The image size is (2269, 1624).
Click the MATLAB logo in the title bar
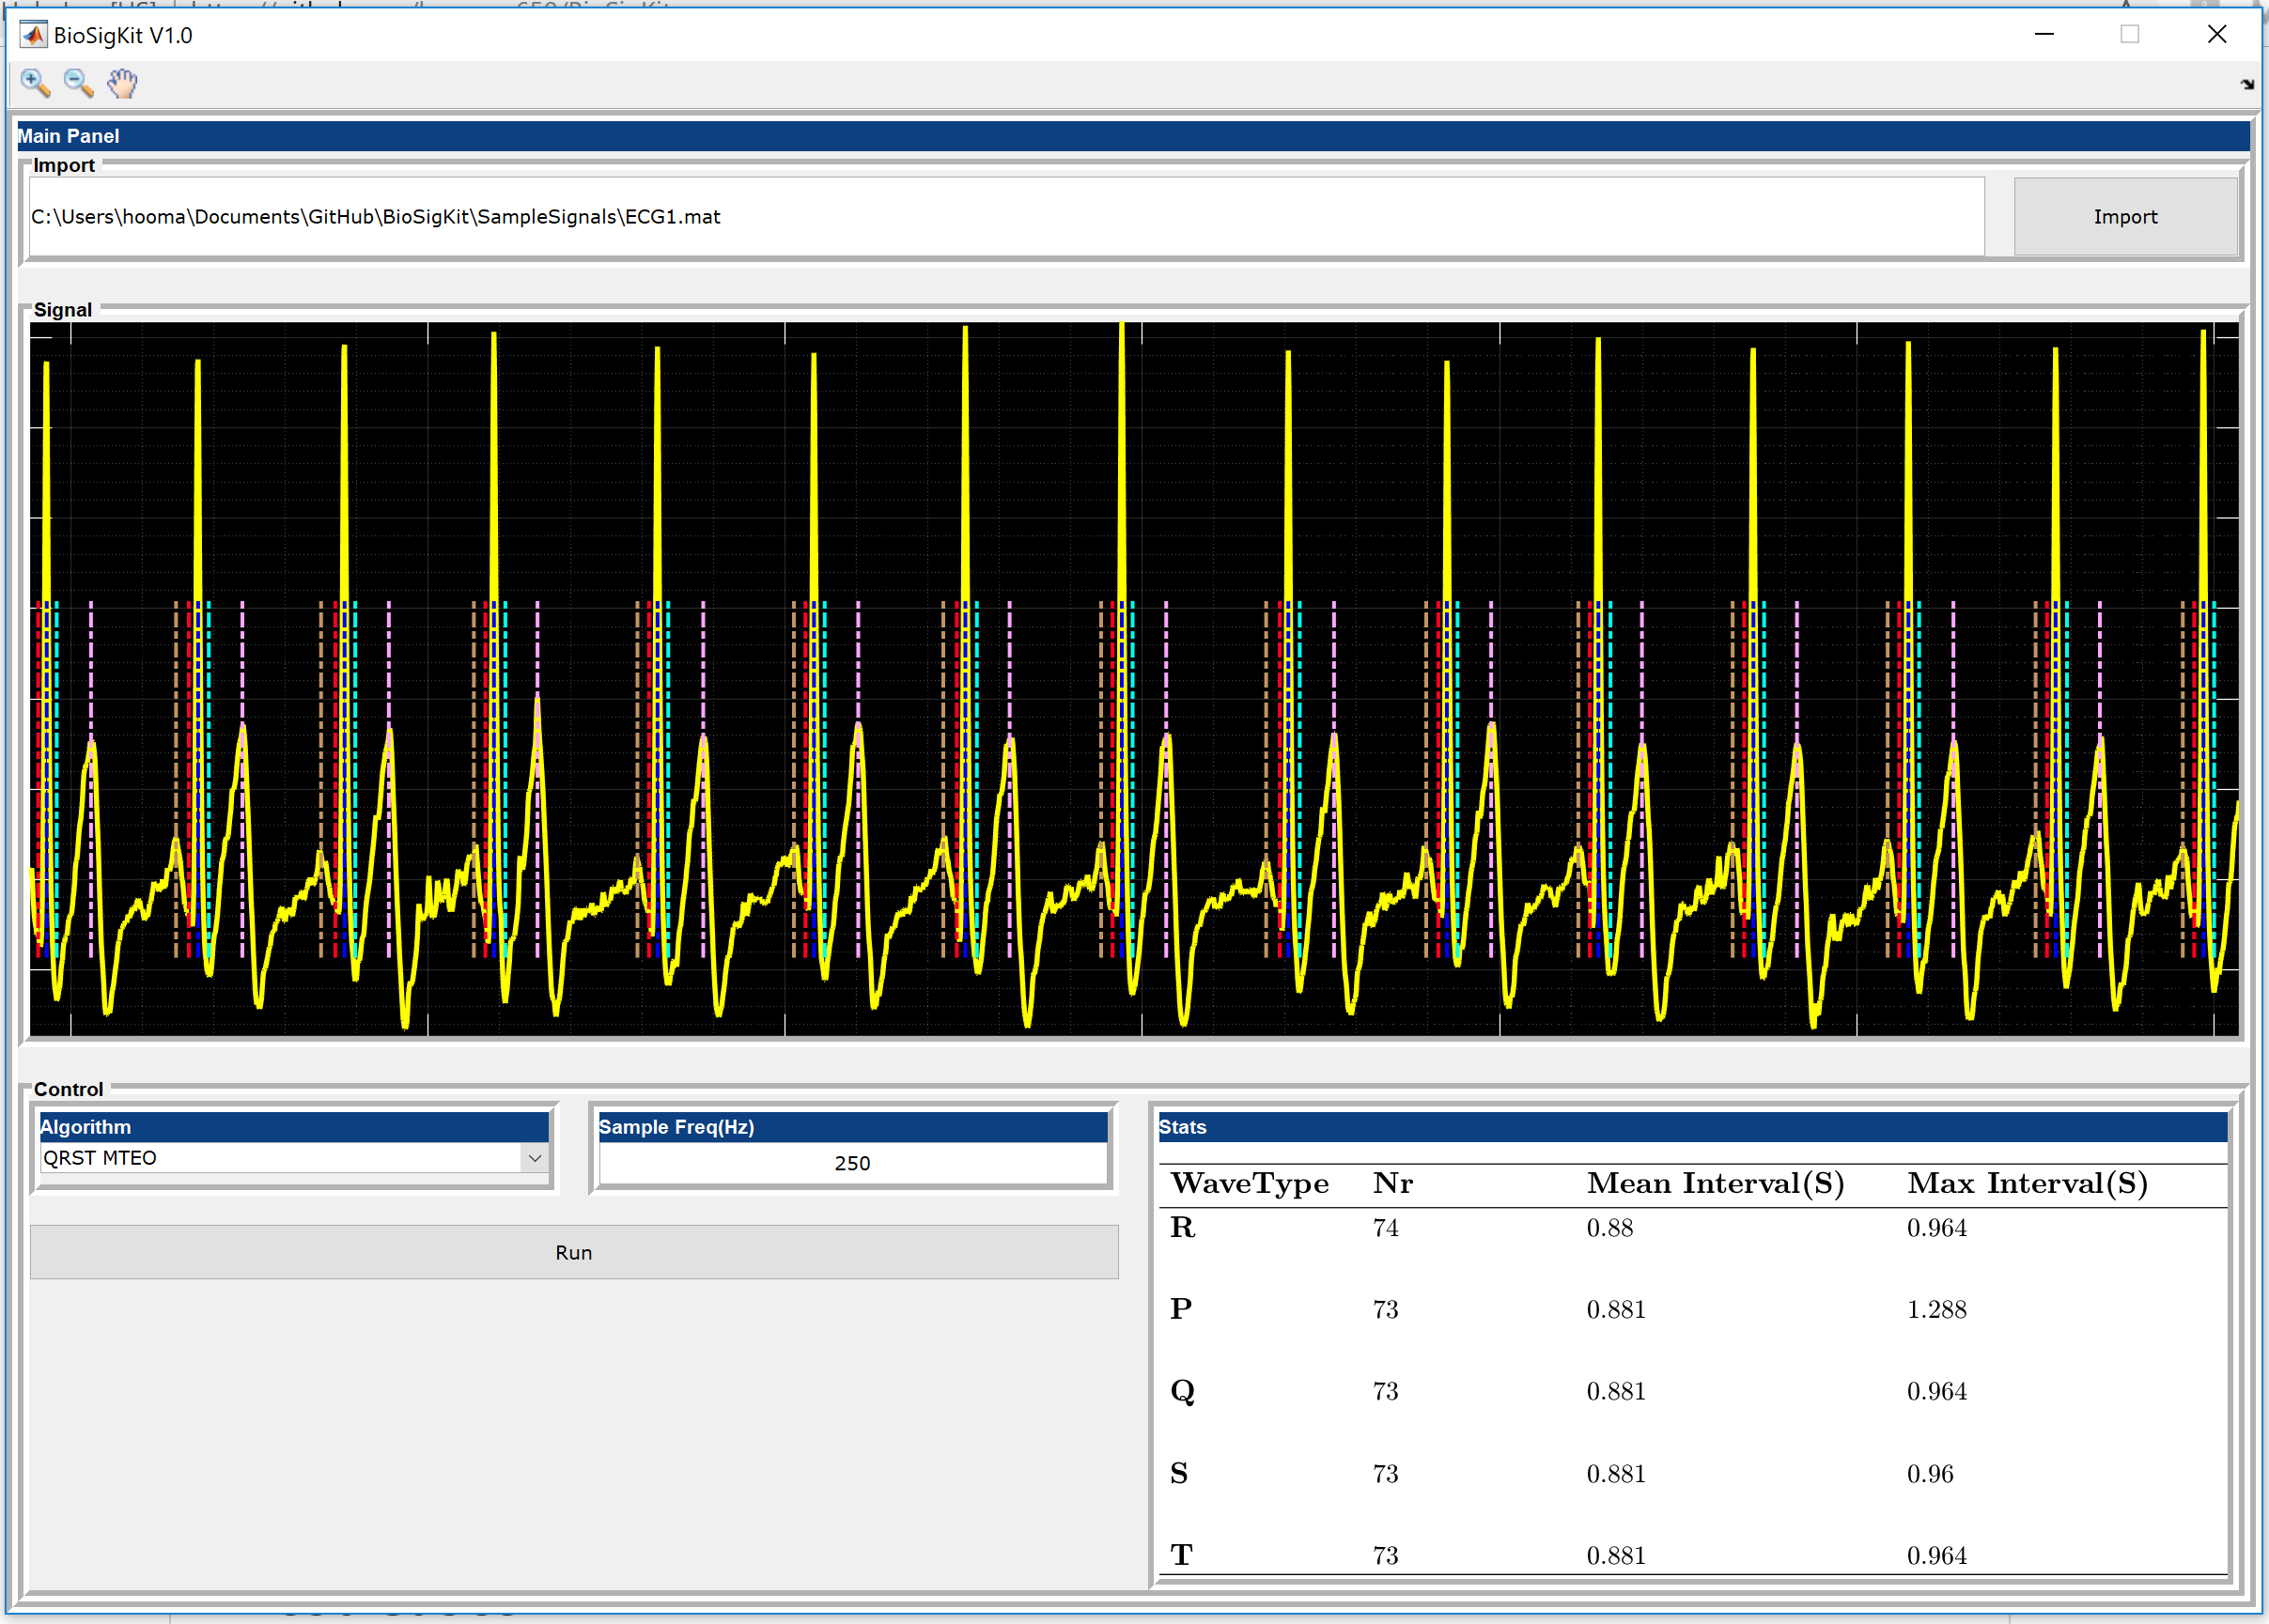33,33
